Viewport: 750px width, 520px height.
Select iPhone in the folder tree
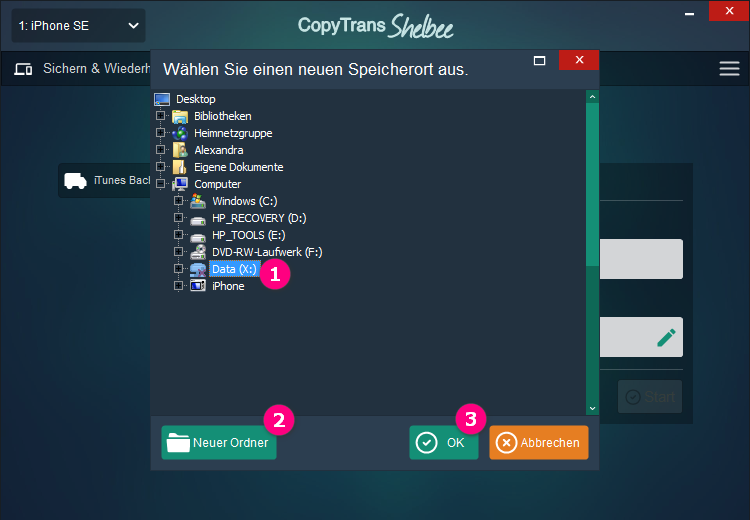228,286
